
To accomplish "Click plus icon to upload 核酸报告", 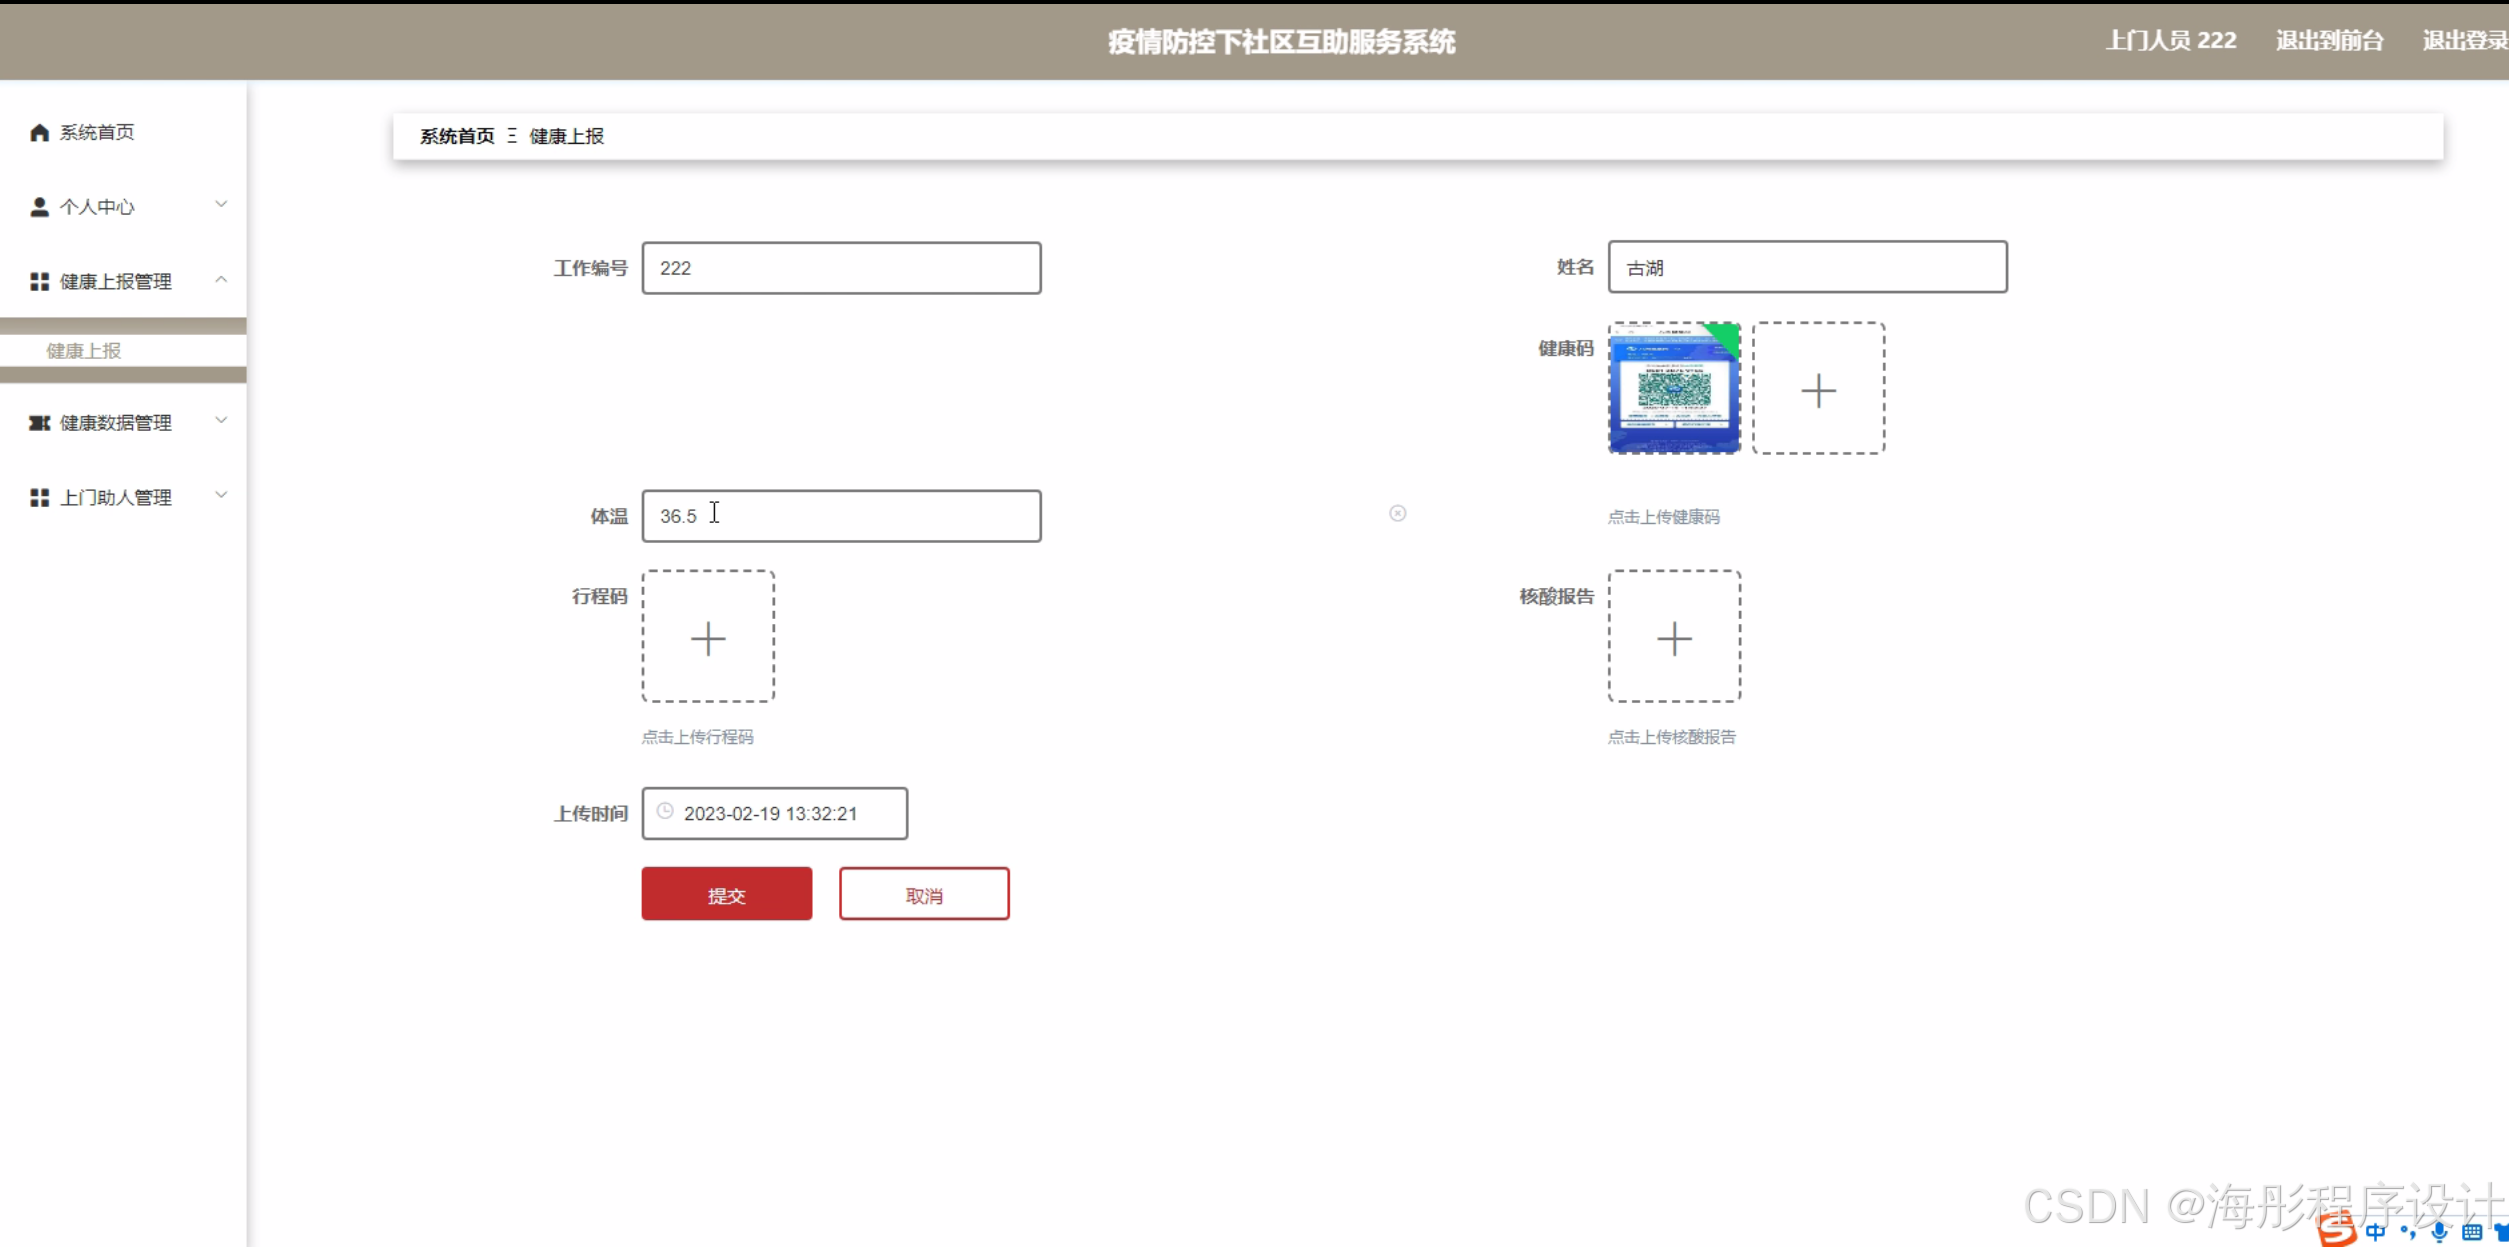I will tap(1674, 638).
